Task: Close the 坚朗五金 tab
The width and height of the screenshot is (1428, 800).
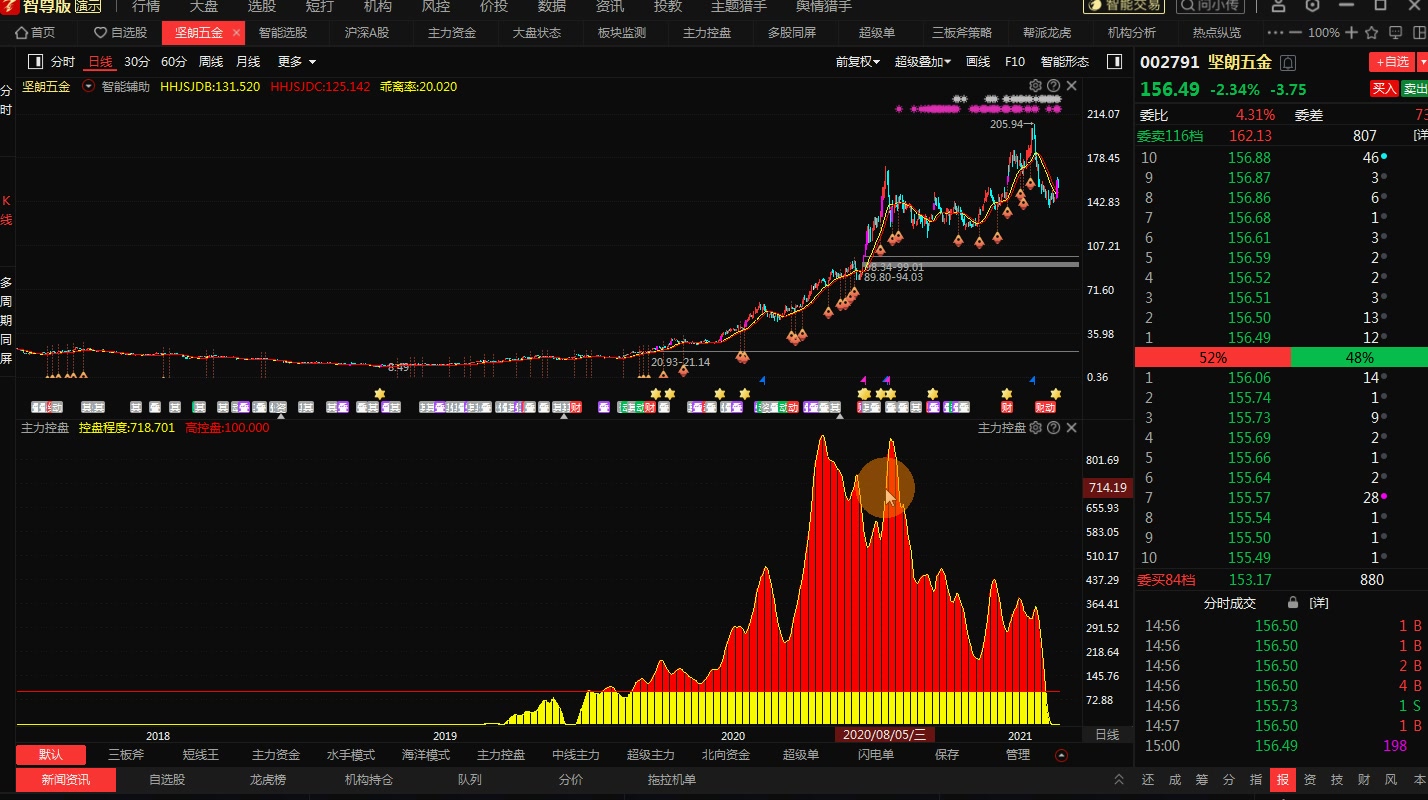Action: [x=237, y=33]
